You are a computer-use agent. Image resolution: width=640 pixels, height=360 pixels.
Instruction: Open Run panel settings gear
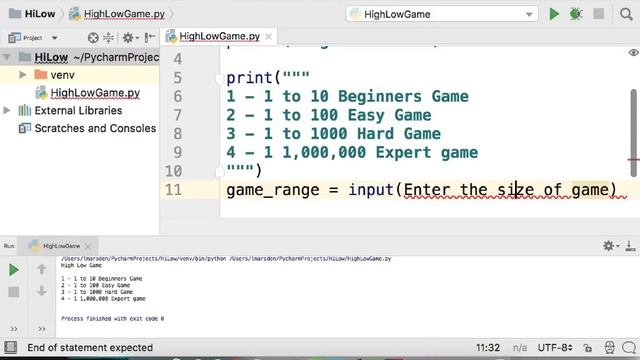tap(611, 246)
